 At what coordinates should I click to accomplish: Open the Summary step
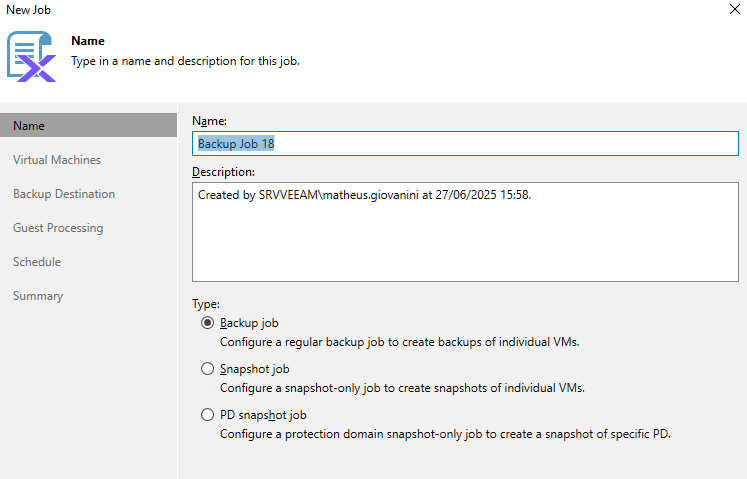click(x=38, y=296)
